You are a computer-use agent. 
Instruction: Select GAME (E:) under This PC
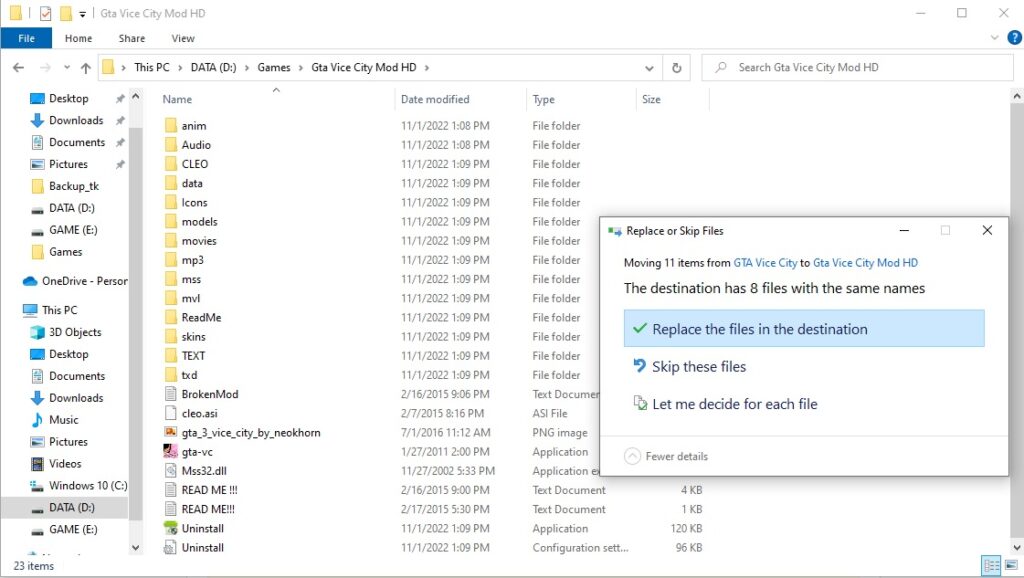tap(64, 529)
